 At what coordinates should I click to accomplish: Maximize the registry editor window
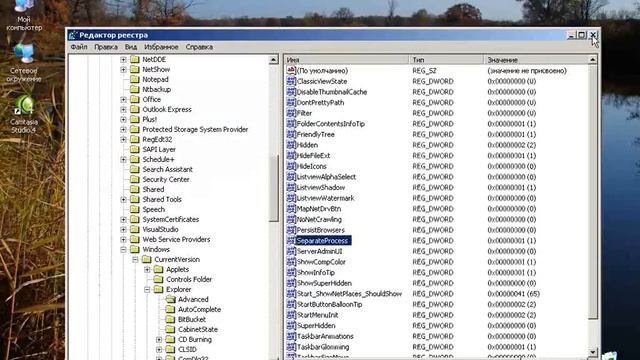582,36
